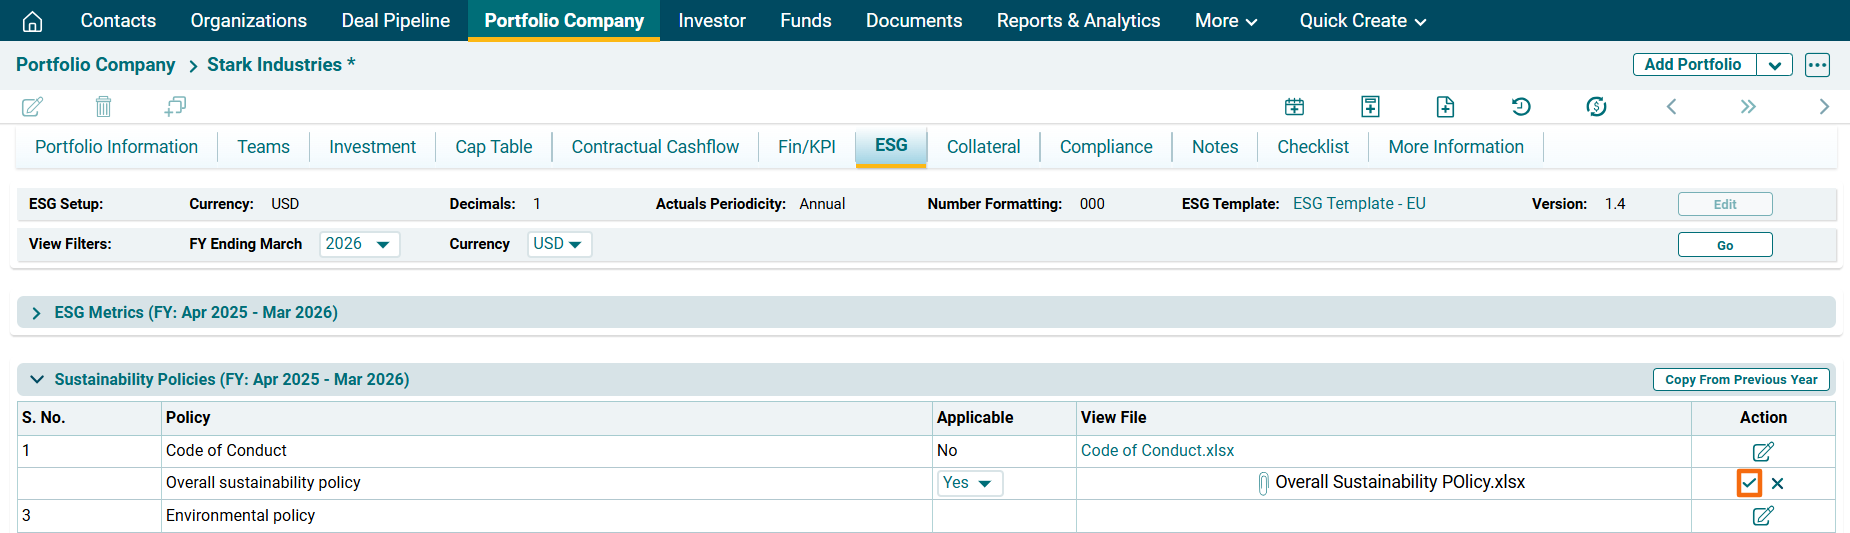Click the home icon in the navigation bar
Screen dimensions: 1850x533
click(x=32, y=21)
